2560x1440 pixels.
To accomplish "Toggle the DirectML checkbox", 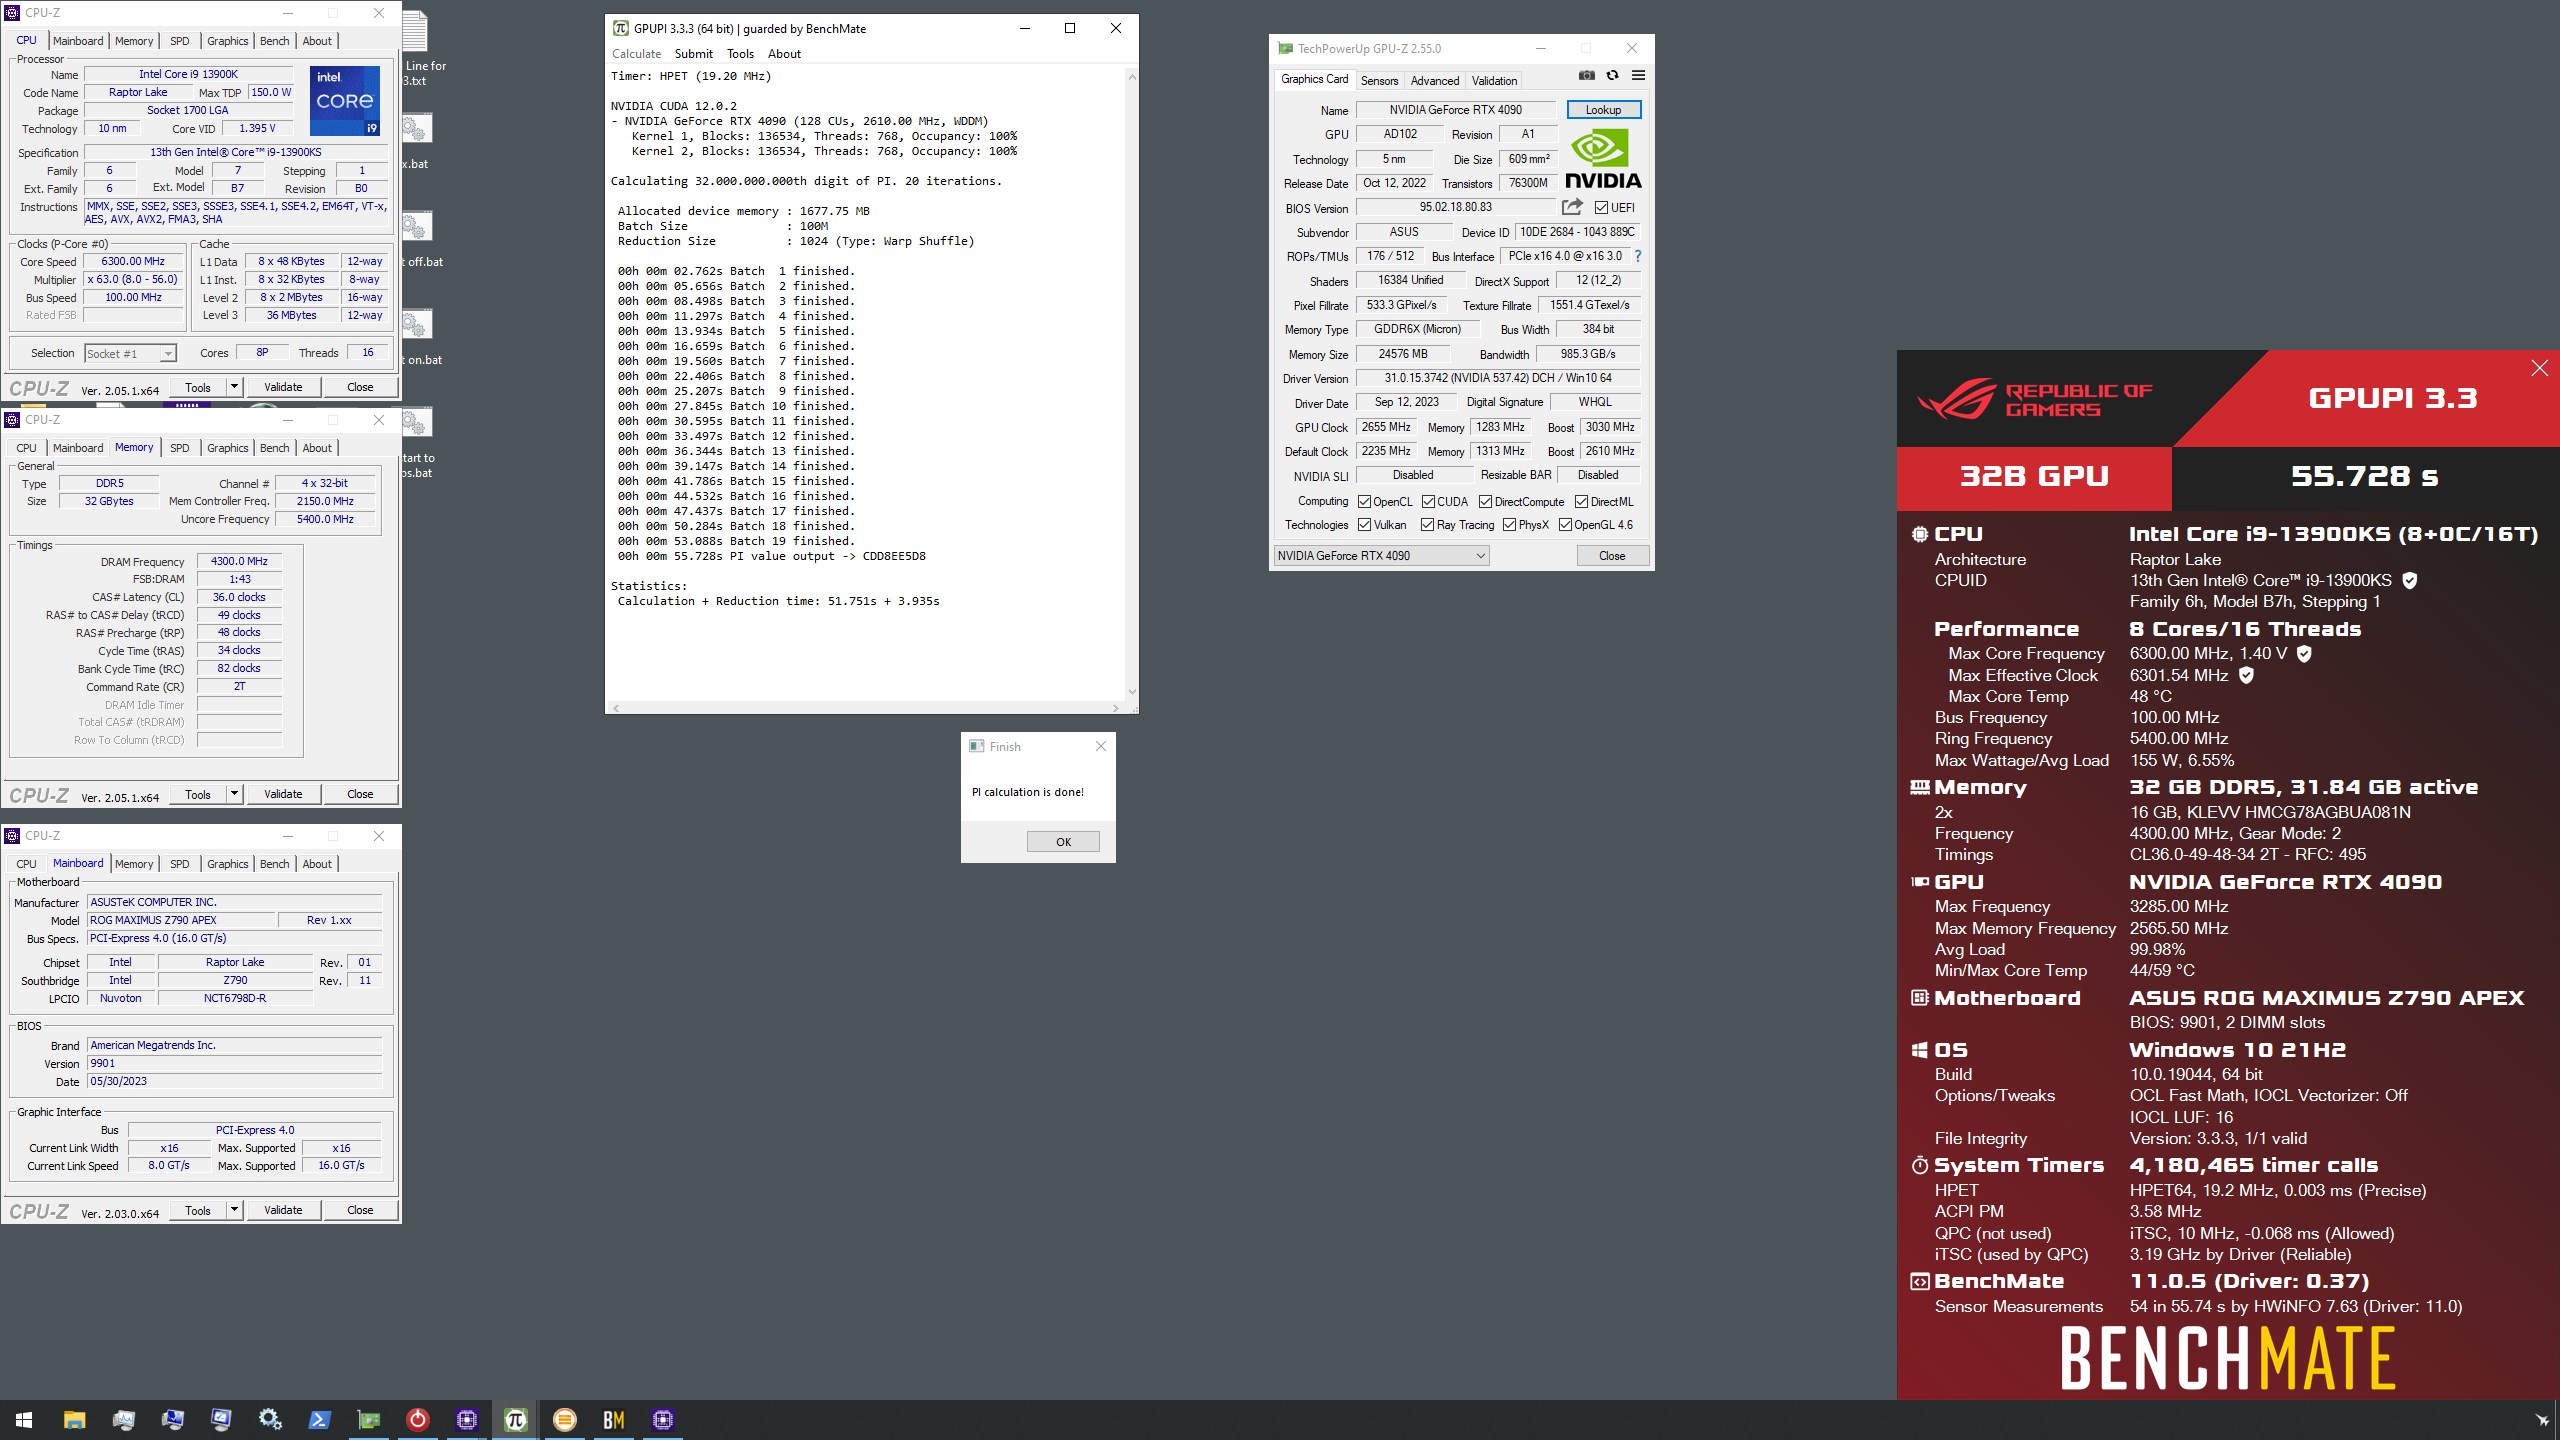I will click(1582, 502).
